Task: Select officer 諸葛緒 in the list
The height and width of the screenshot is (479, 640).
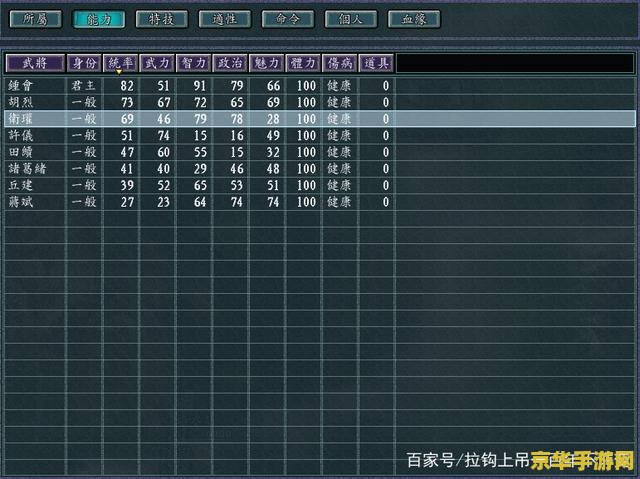Action: (27, 169)
